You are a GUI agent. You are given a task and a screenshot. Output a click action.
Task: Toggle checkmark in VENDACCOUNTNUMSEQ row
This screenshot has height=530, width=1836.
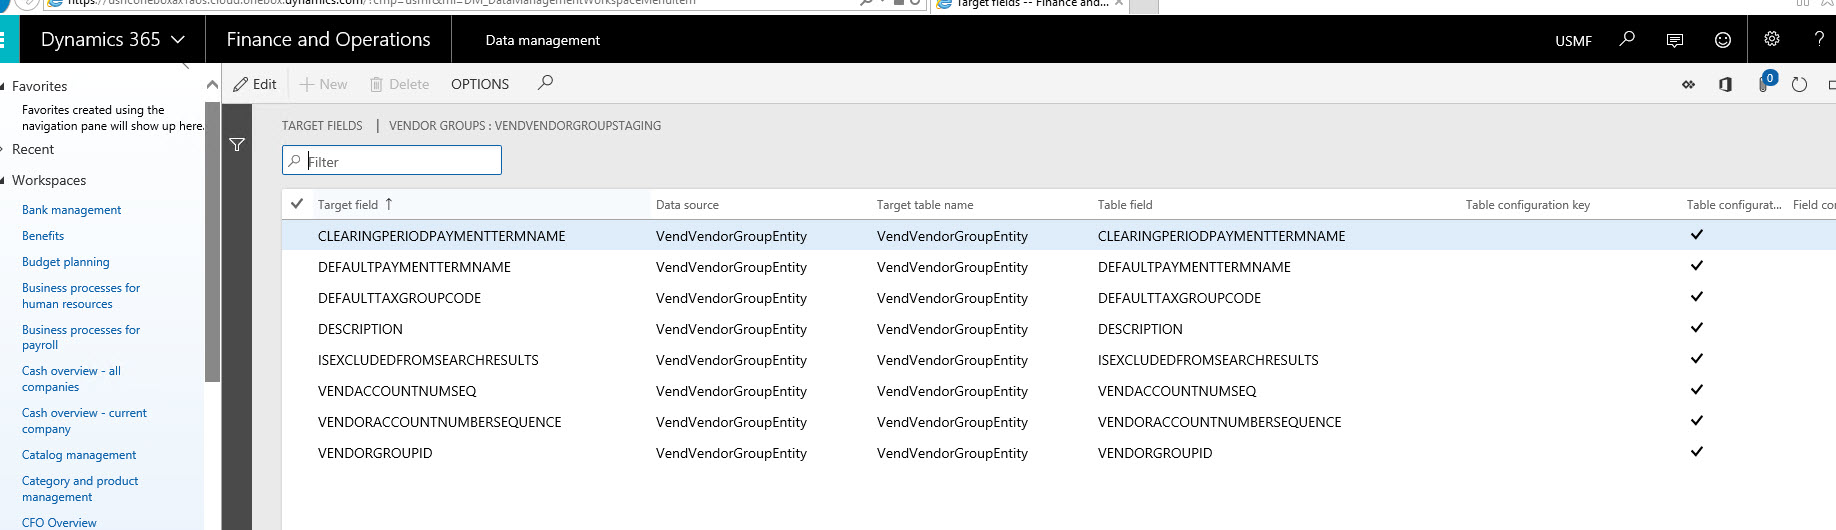1697,390
